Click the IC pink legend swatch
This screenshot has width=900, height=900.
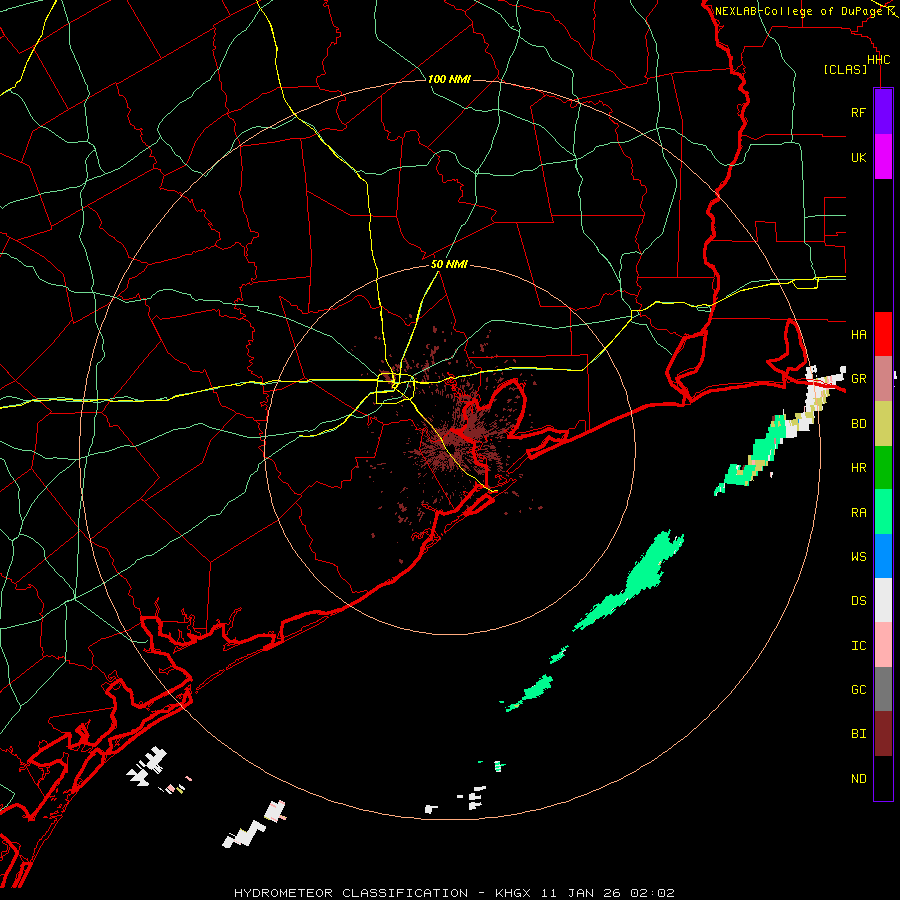pyautogui.click(x=883, y=645)
